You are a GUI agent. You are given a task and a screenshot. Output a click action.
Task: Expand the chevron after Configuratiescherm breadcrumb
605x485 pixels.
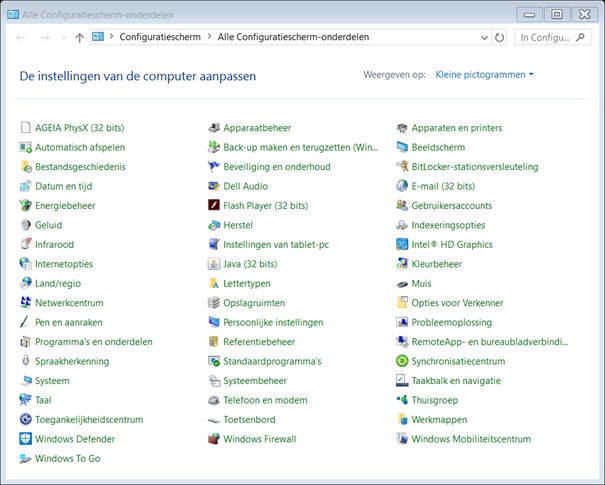tap(210, 37)
